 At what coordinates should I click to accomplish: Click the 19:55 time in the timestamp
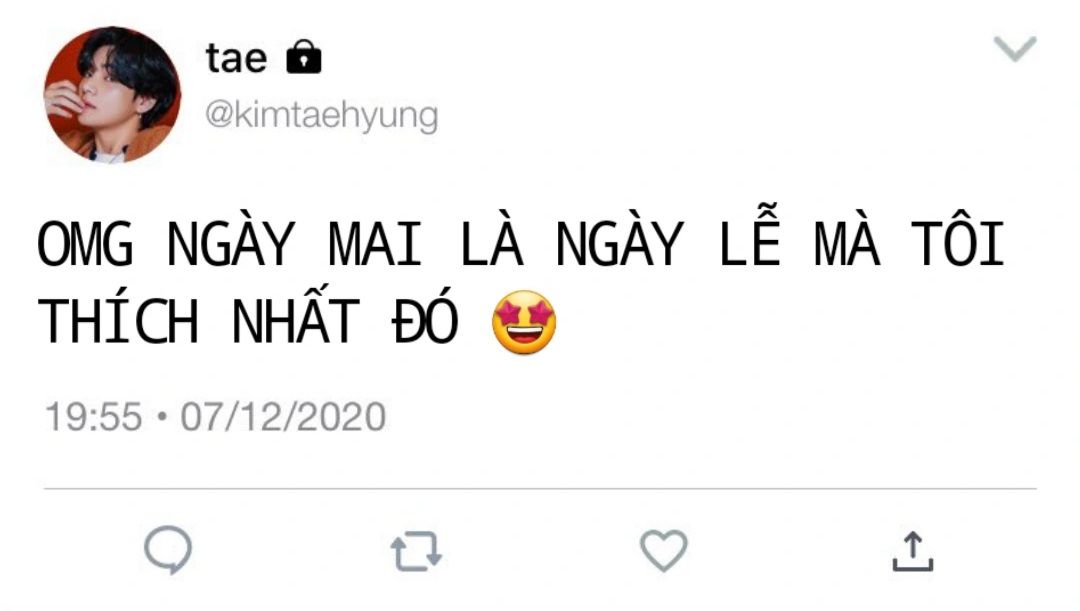pyautogui.click(x=93, y=417)
